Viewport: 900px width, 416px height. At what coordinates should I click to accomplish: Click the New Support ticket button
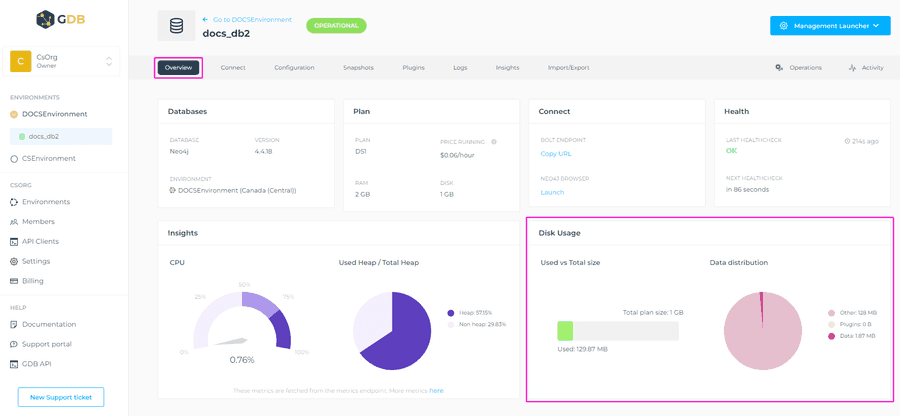pos(61,397)
